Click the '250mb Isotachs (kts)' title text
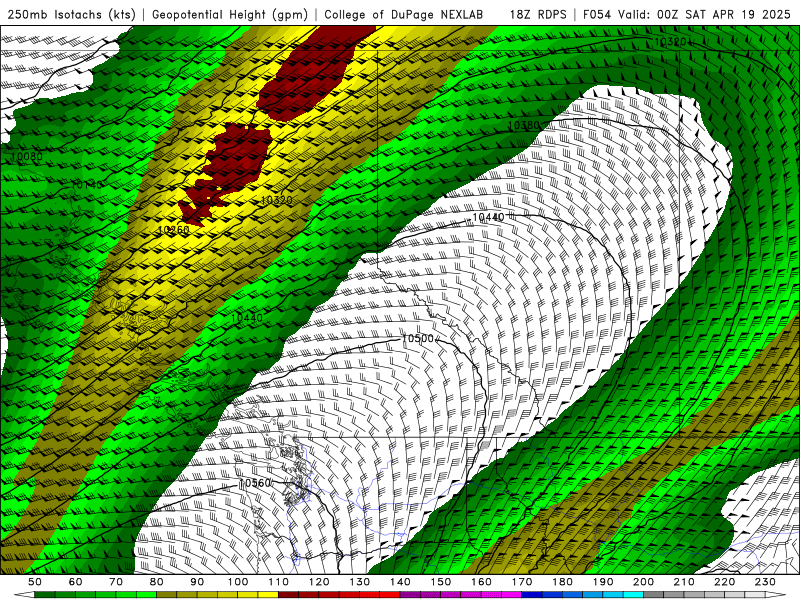800x600 pixels. 71,14
